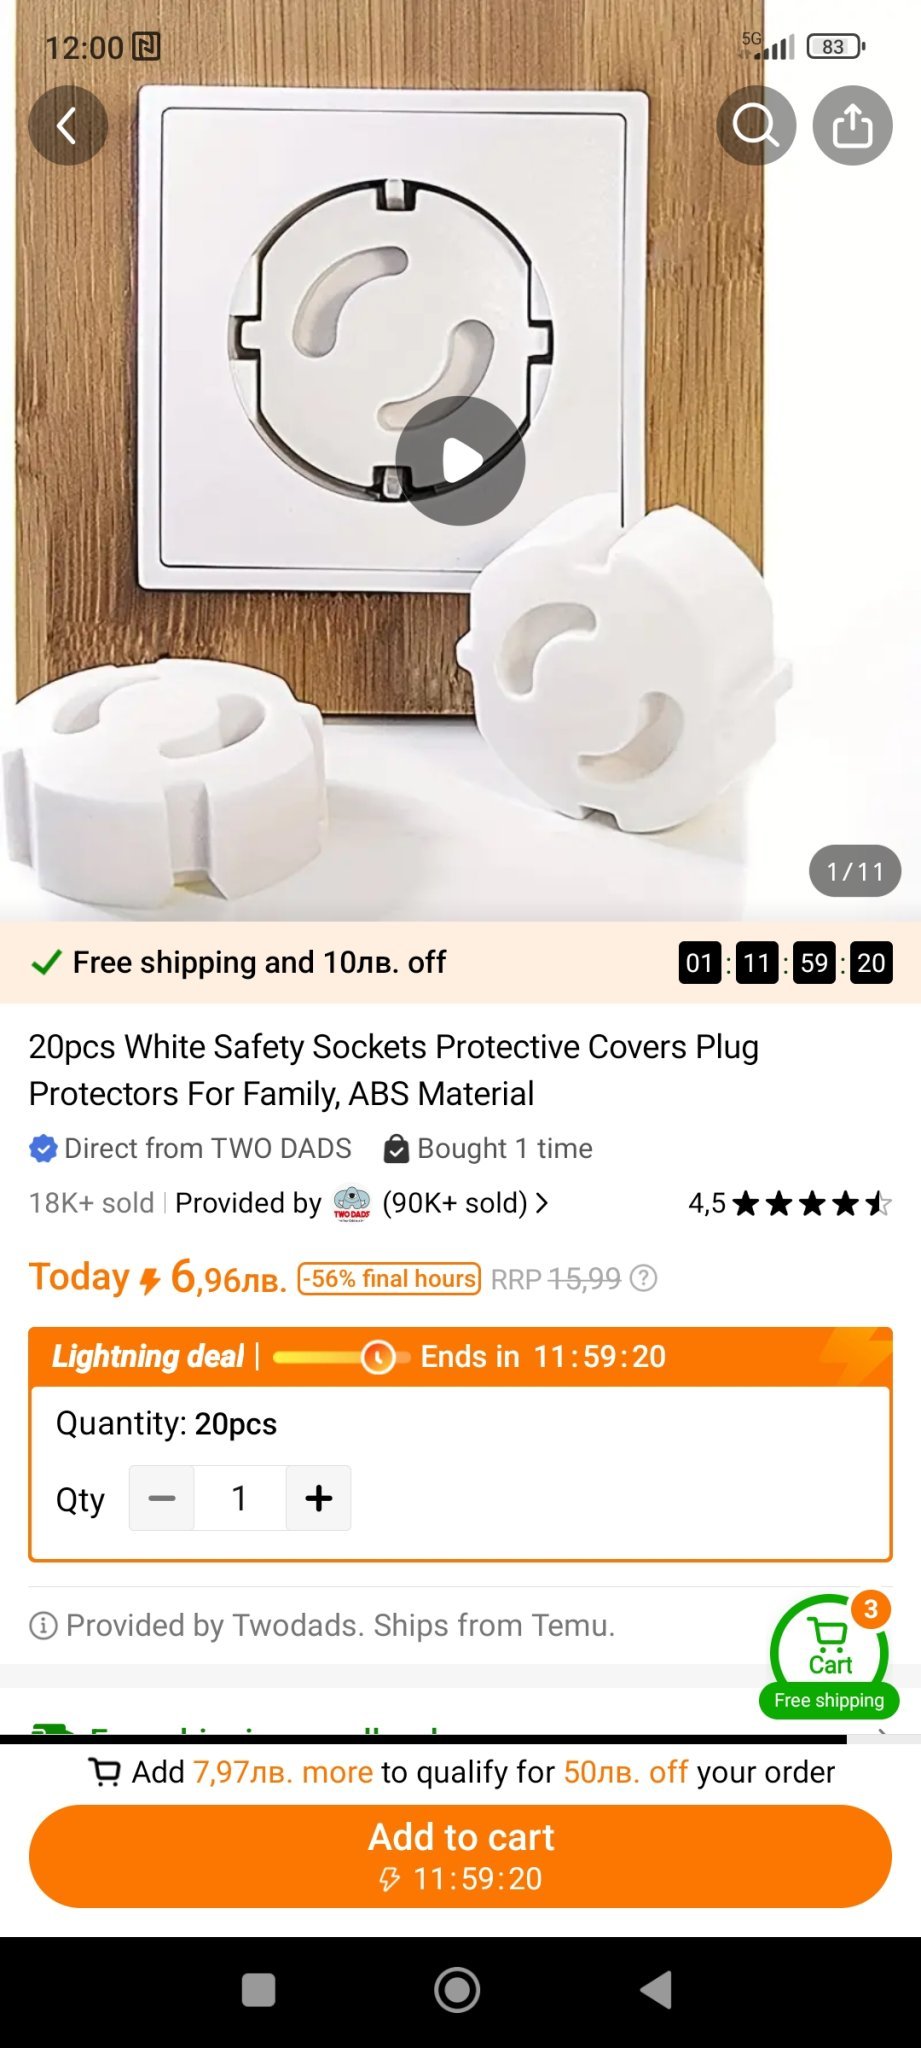This screenshot has width=921, height=2048.
Task: Tap the -56% final hours tag
Action: 389,1279
